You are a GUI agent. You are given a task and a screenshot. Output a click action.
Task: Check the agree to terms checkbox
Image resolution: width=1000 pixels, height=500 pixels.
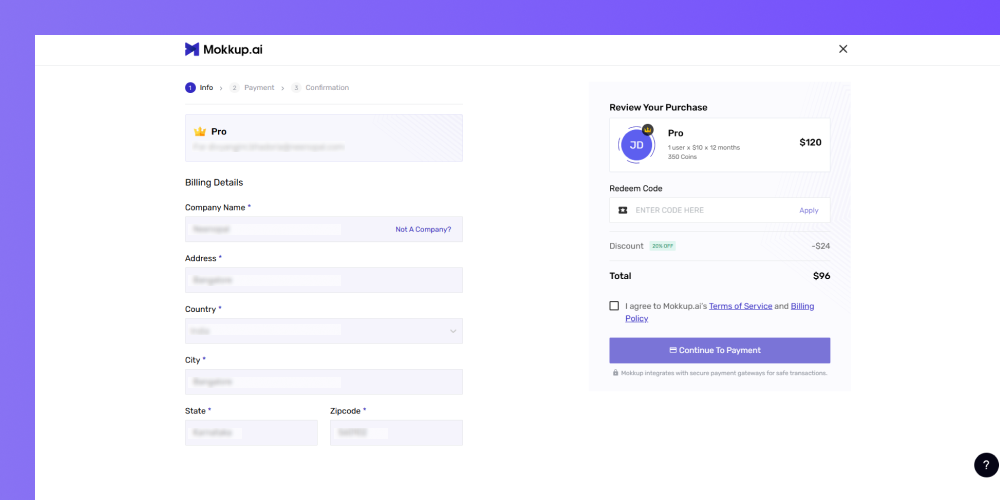[x=614, y=305]
